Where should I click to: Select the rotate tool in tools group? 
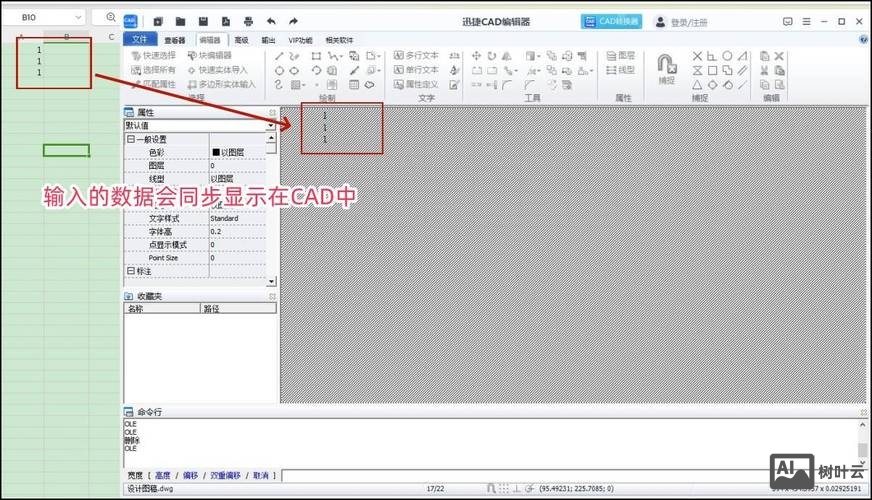click(x=492, y=56)
